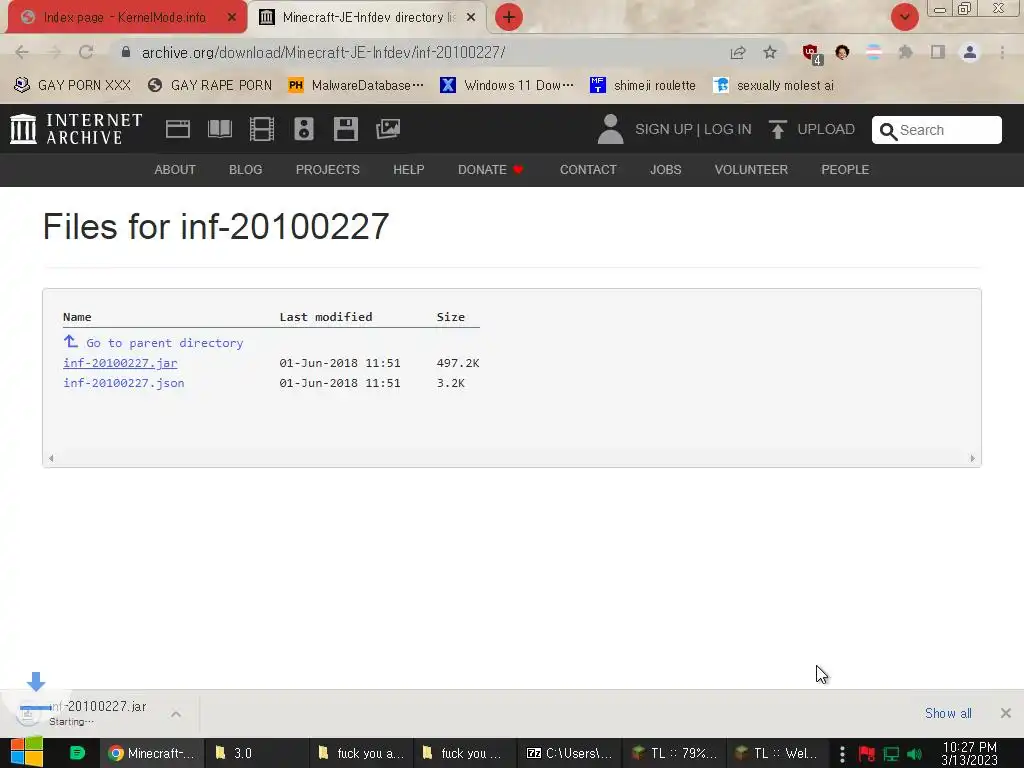The width and height of the screenshot is (1024, 768).
Task: Close the downloads bar
Action: [1006, 713]
